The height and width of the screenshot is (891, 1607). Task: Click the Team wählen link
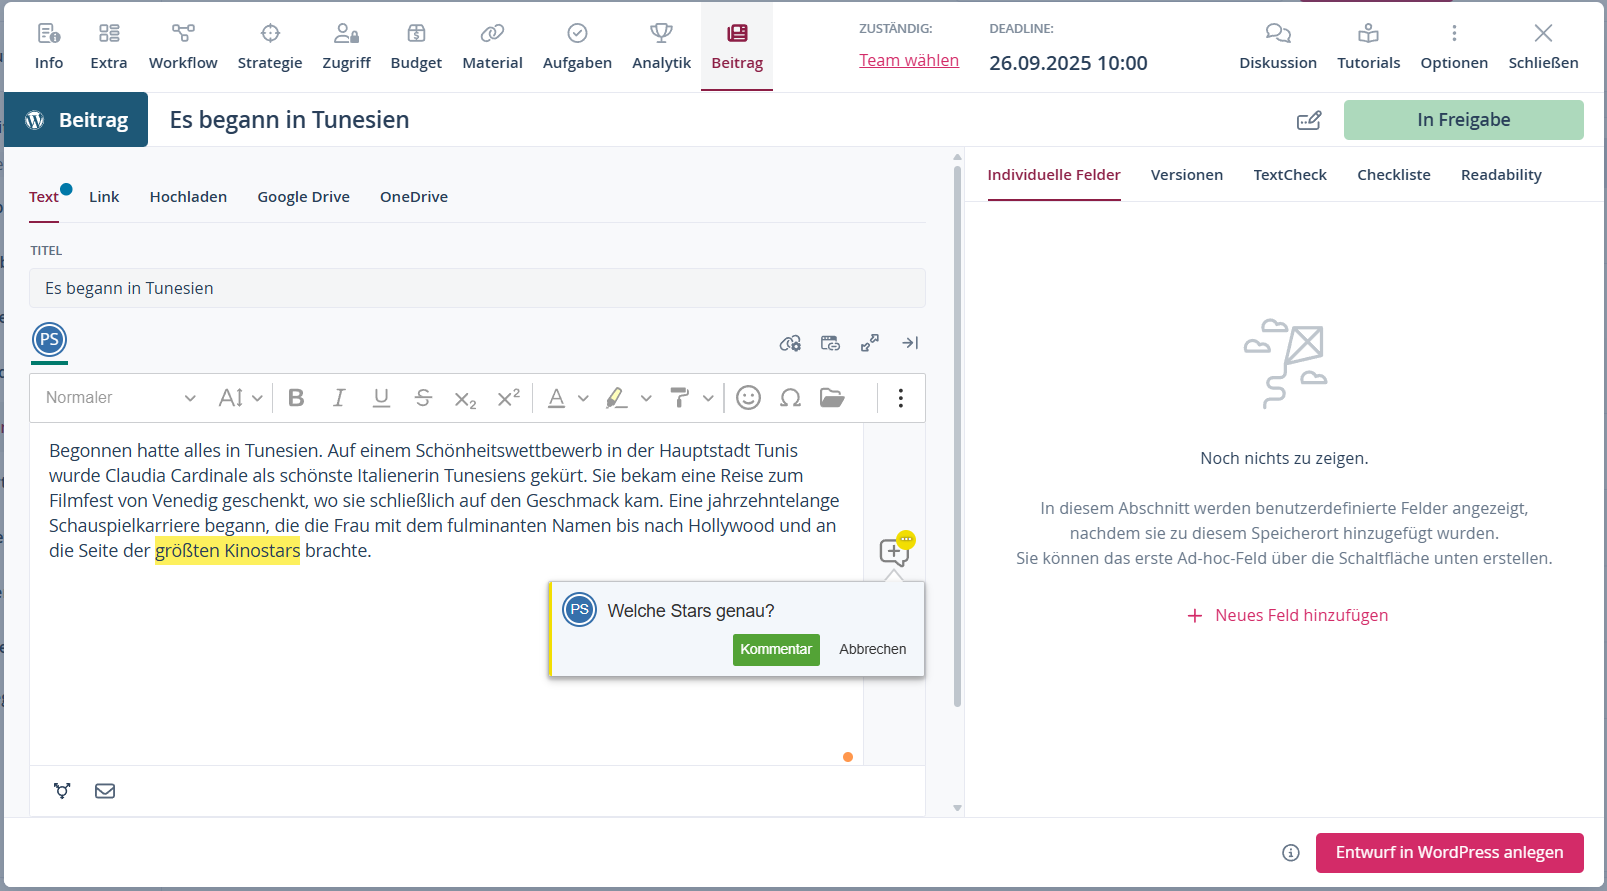tap(908, 60)
